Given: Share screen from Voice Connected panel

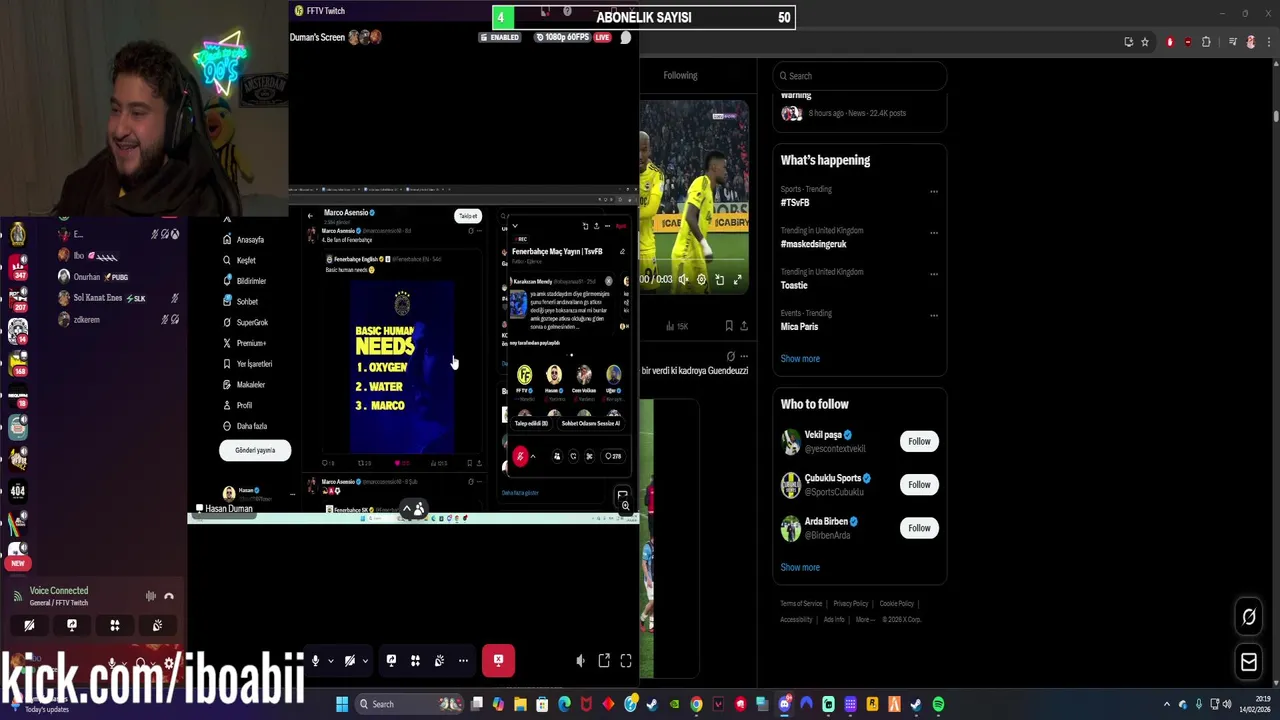Looking at the screenshot, I should click(72, 625).
